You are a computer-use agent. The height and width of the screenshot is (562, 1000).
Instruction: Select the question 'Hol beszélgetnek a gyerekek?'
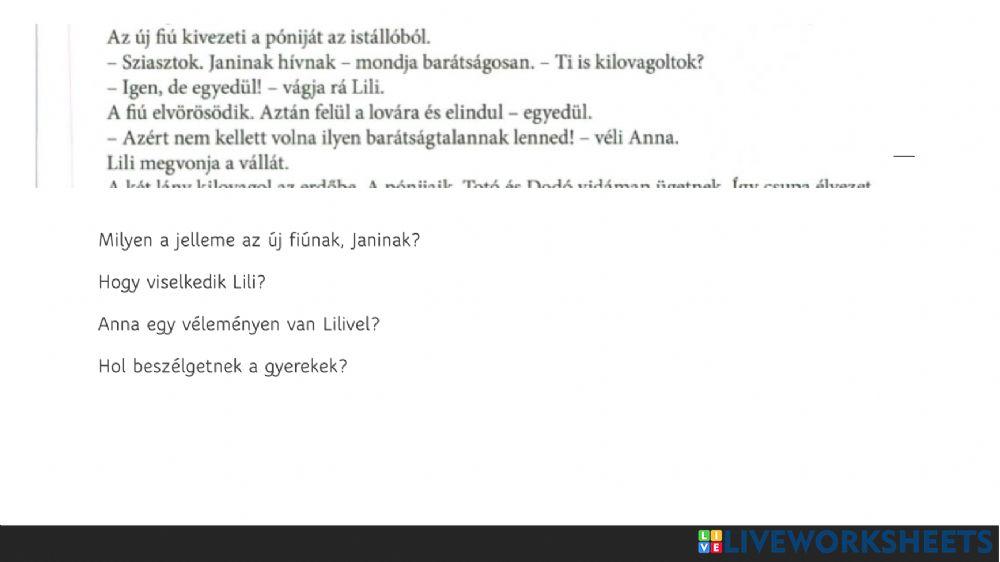(x=222, y=366)
